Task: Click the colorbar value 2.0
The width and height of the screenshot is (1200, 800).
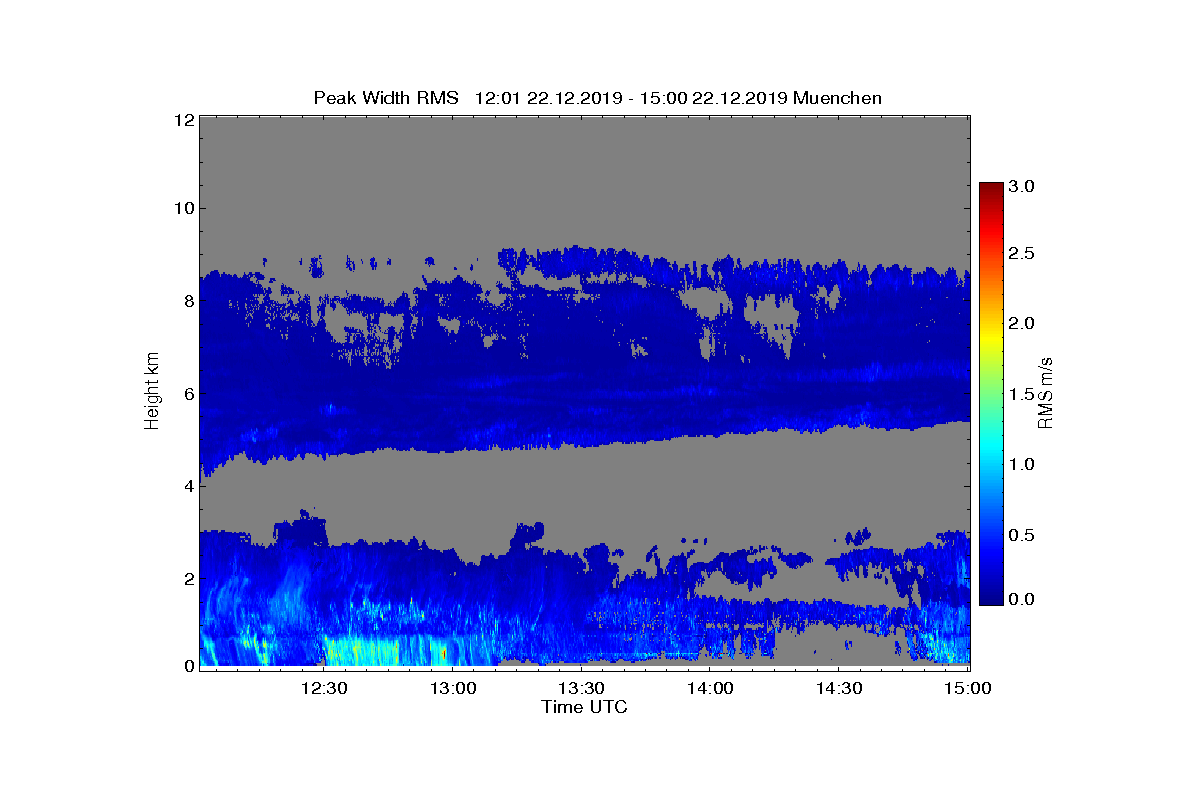Action: coord(1023,324)
